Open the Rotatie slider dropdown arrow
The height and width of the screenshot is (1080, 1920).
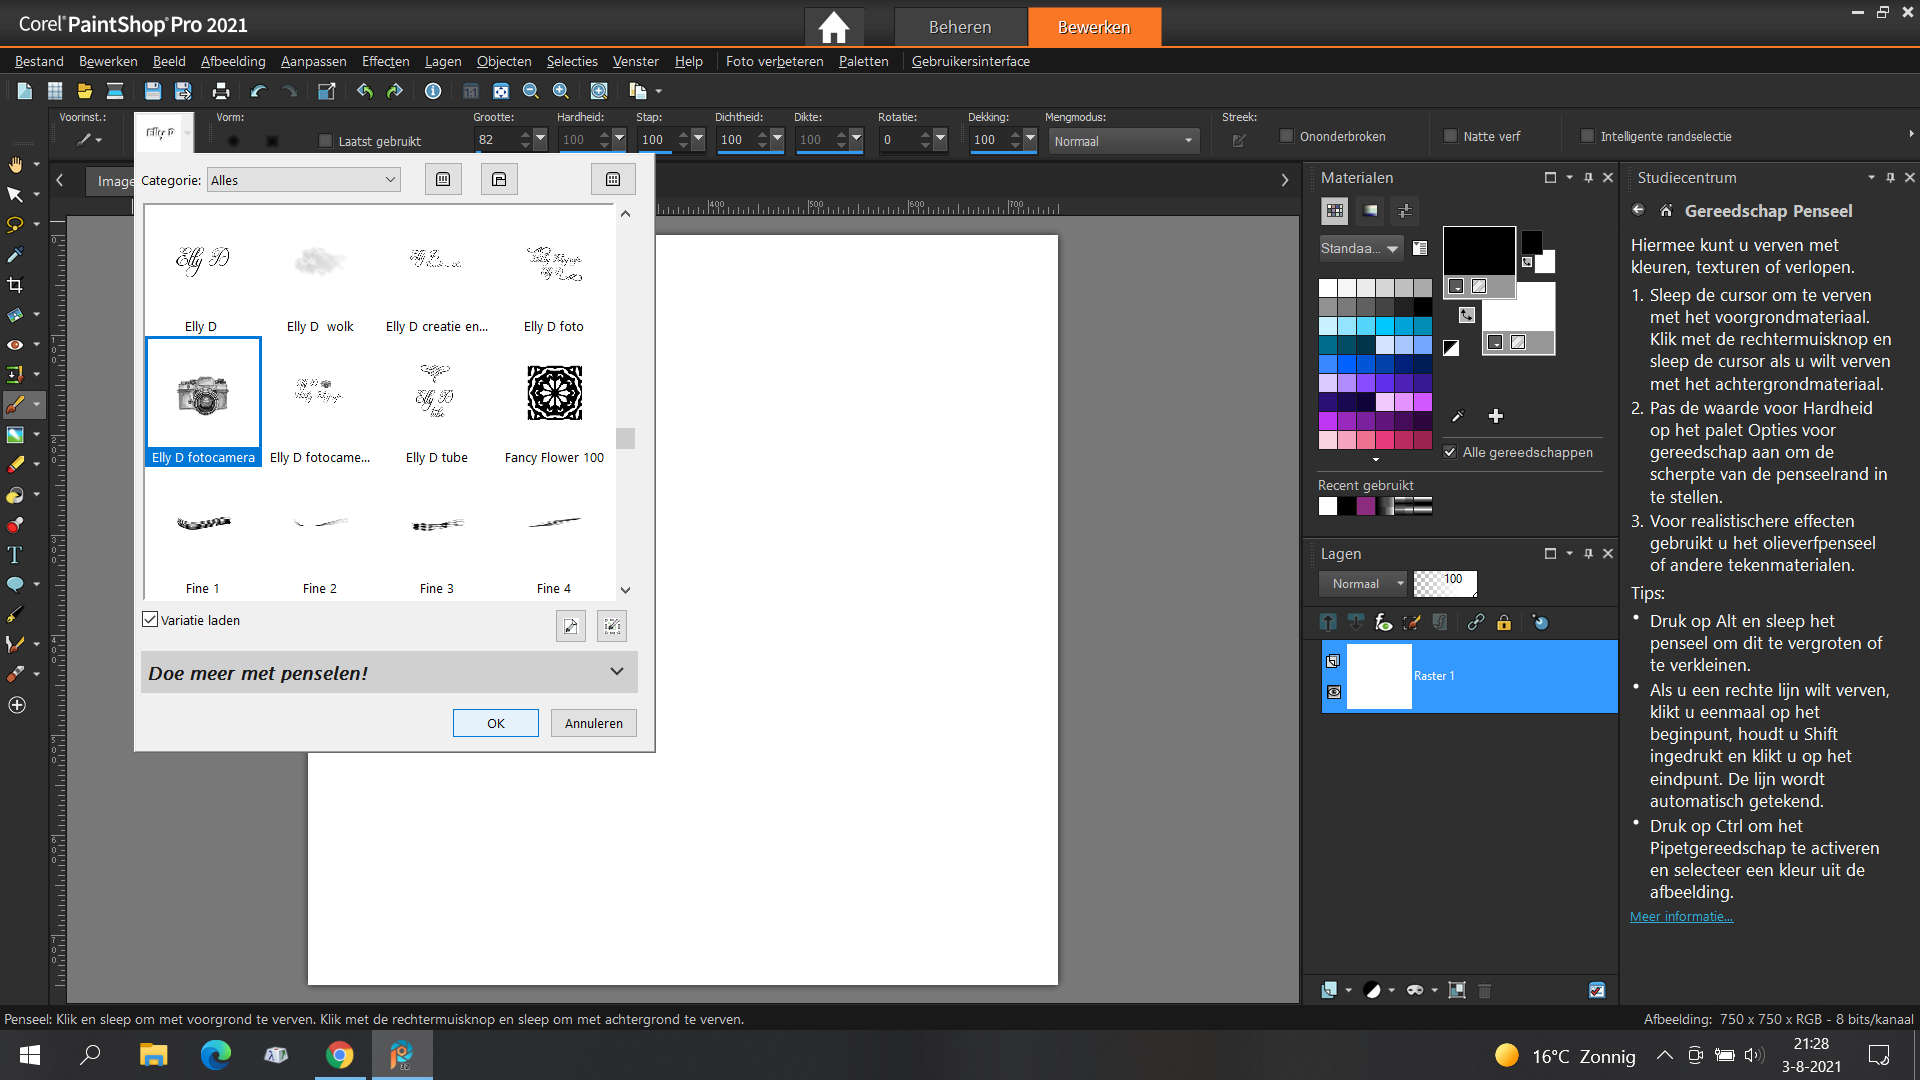(940, 140)
